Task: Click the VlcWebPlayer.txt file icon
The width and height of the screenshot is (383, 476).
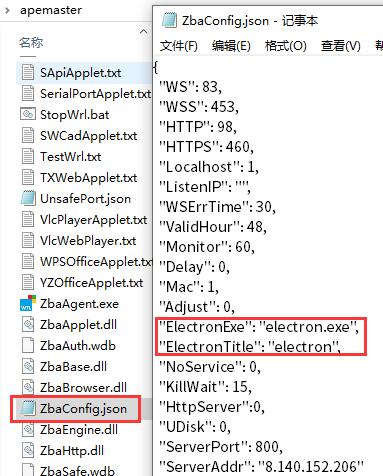Action: click(28, 241)
